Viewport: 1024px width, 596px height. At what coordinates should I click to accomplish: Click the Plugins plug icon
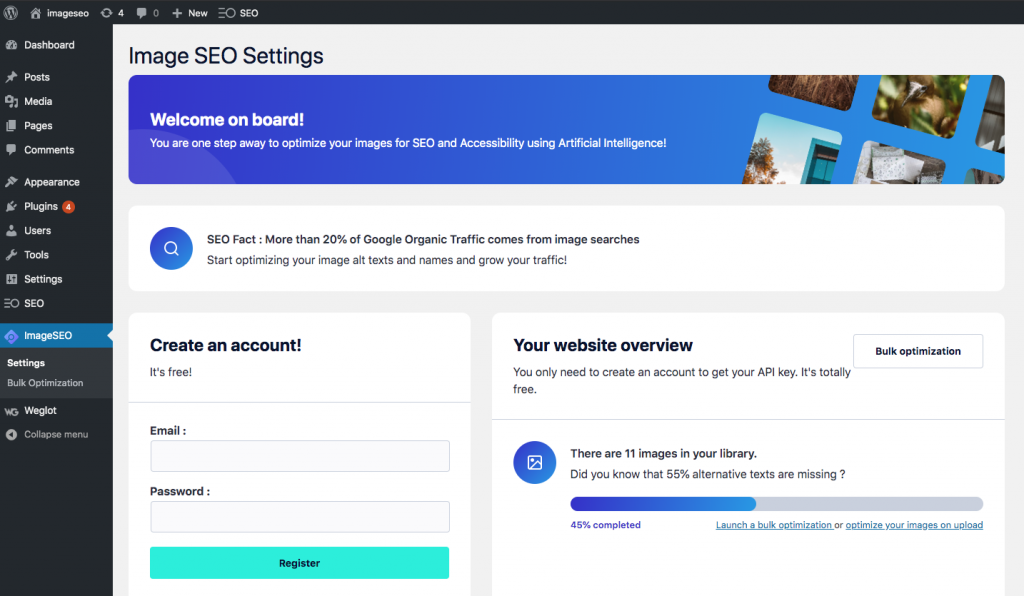coord(11,206)
